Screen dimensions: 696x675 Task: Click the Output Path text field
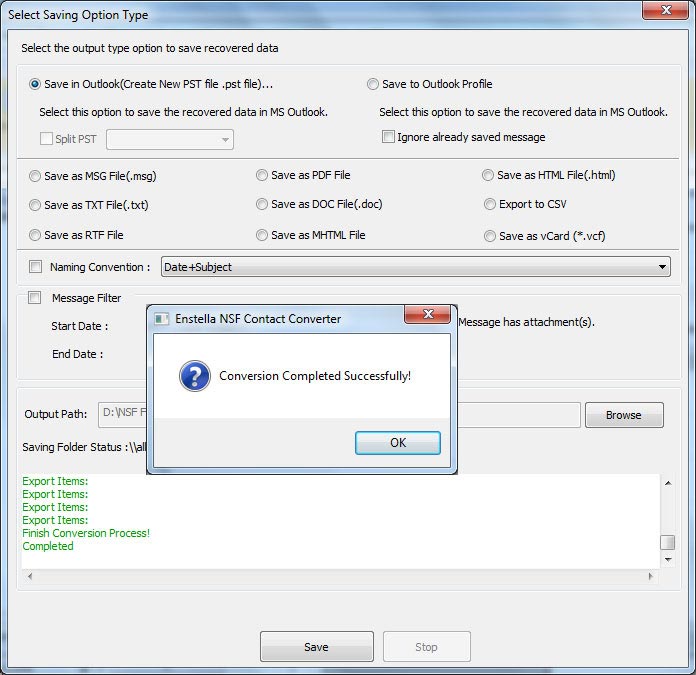[x=122, y=415]
